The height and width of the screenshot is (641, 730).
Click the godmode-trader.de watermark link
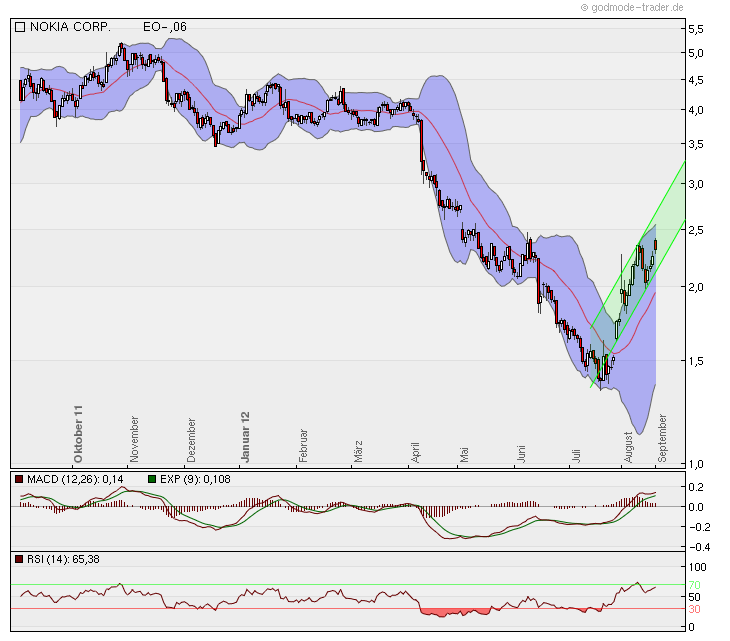[632, 7]
